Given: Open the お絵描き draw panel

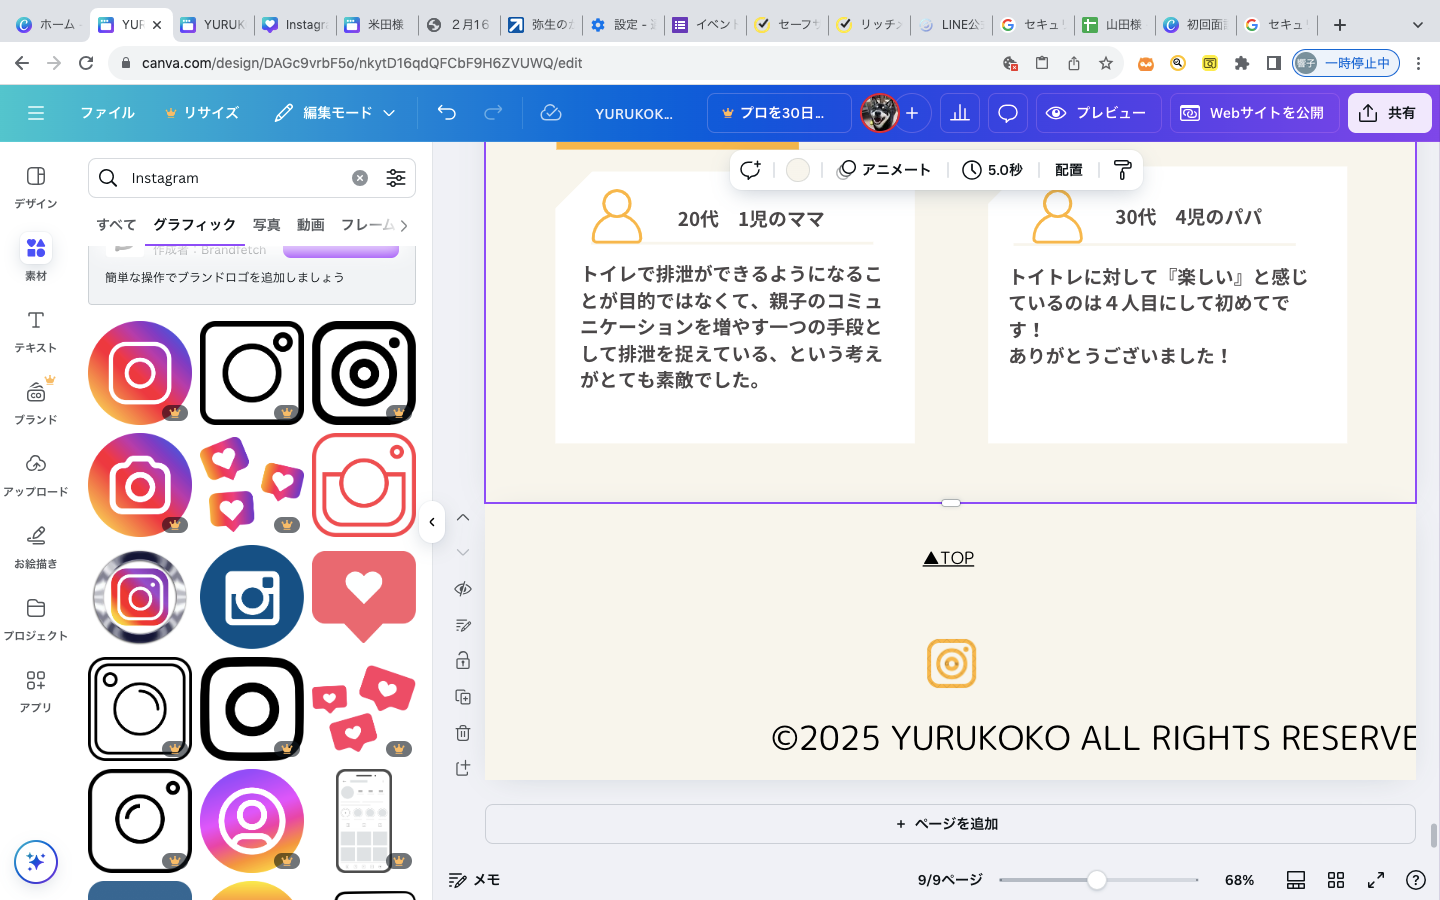Looking at the screenshot, I should click(36, 547).
